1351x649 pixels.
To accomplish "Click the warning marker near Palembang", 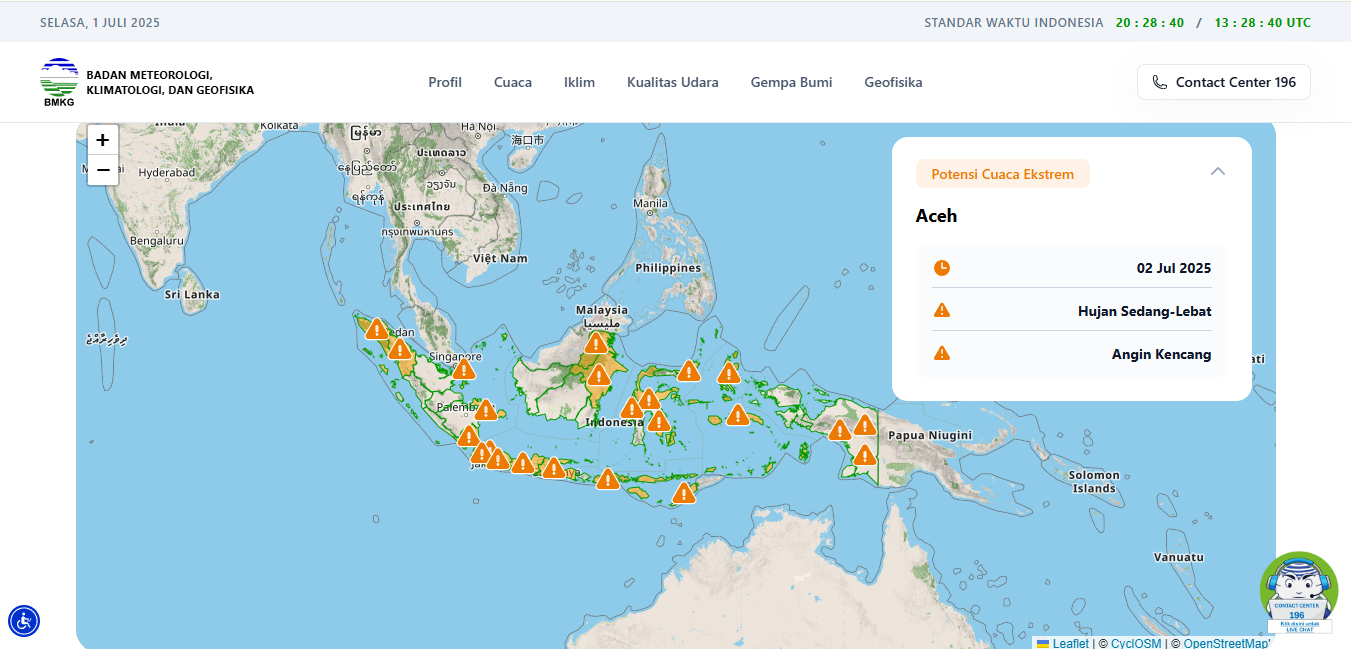I will [x=485, y=410].
